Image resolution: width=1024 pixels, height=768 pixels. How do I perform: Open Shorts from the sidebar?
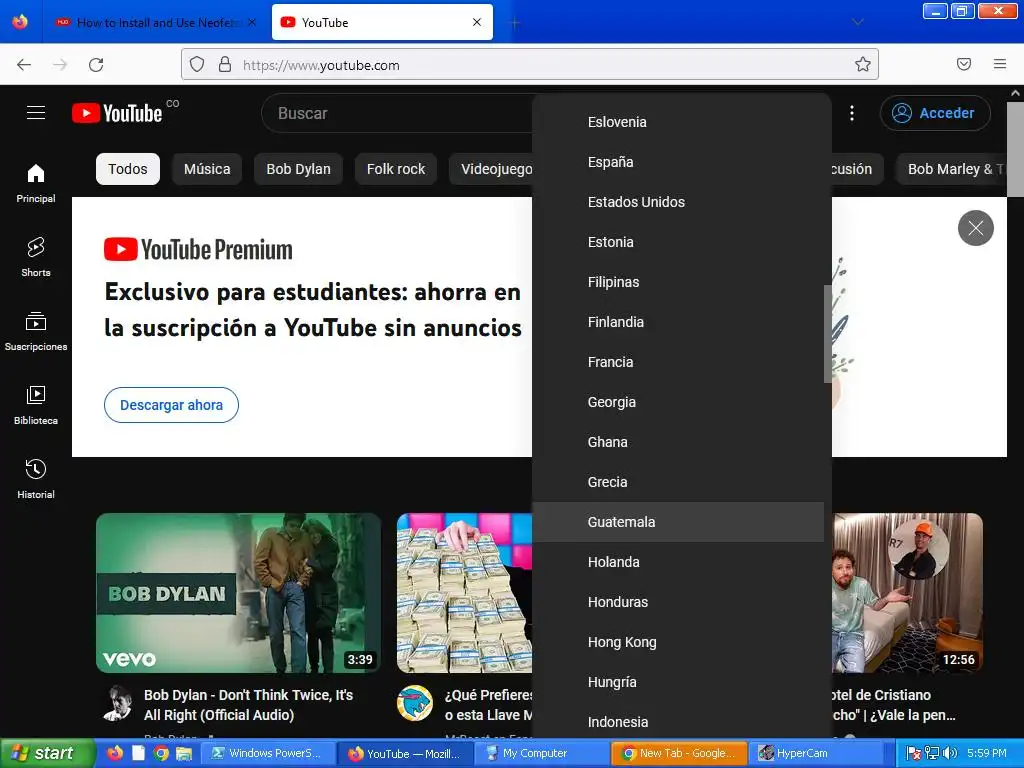coord(36,257)
